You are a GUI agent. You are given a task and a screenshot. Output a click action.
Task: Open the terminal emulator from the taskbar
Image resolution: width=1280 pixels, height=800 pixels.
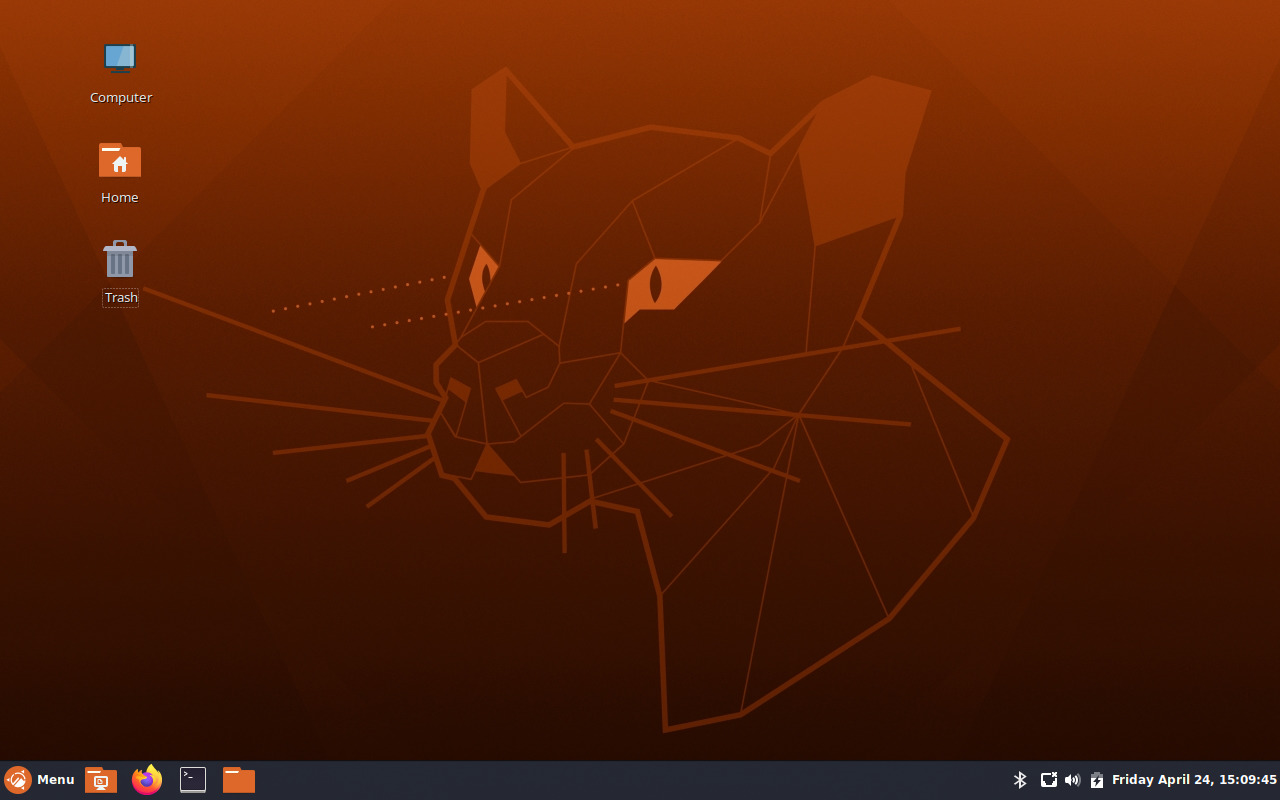(x=192, y=779)
